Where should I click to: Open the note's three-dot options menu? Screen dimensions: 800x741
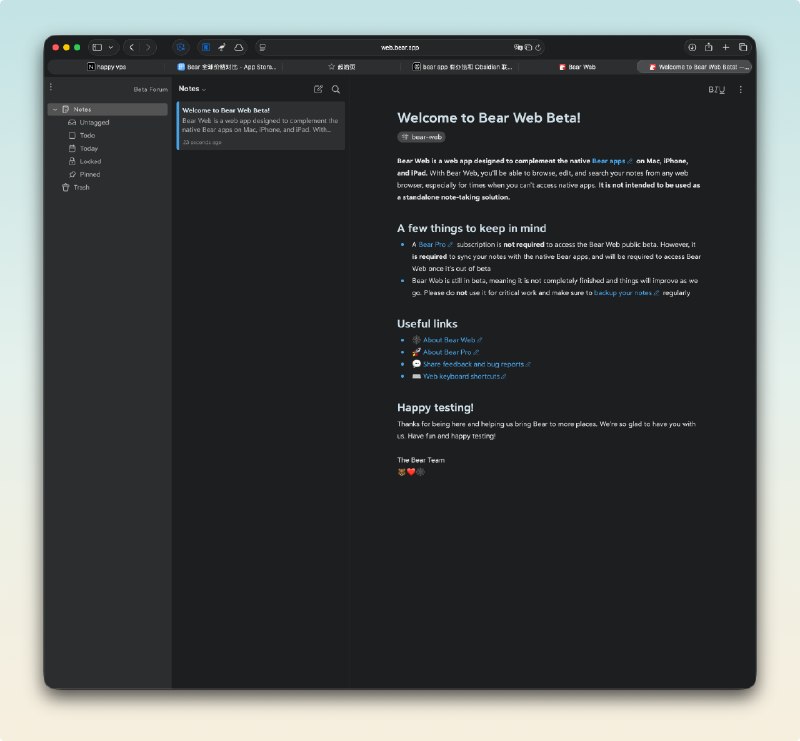(740, 89)
